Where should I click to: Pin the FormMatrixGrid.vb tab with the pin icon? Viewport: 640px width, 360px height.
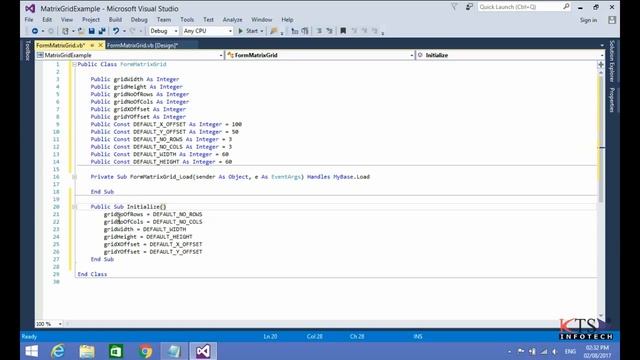(x=92, y=45)
